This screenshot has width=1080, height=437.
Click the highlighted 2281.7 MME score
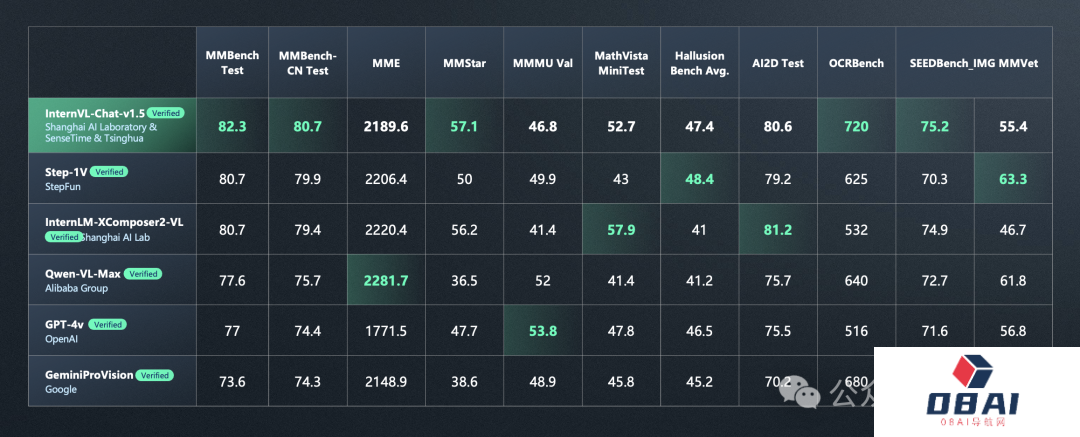coord(386,280)
